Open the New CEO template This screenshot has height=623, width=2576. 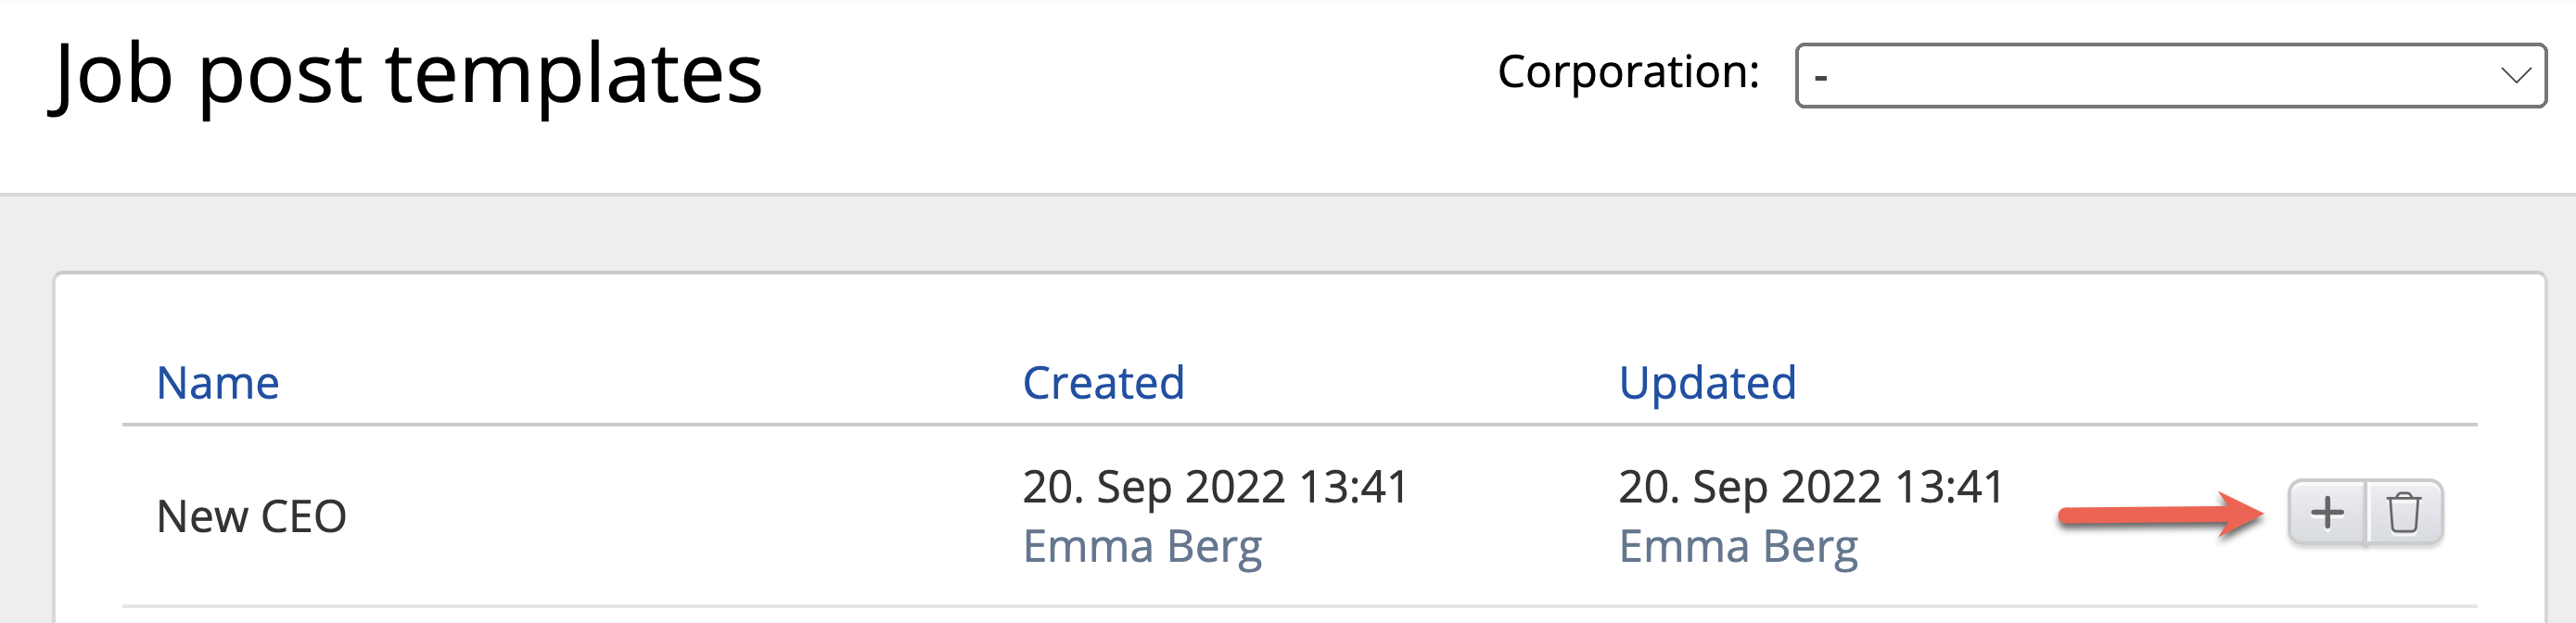click(x=251, y=517)
